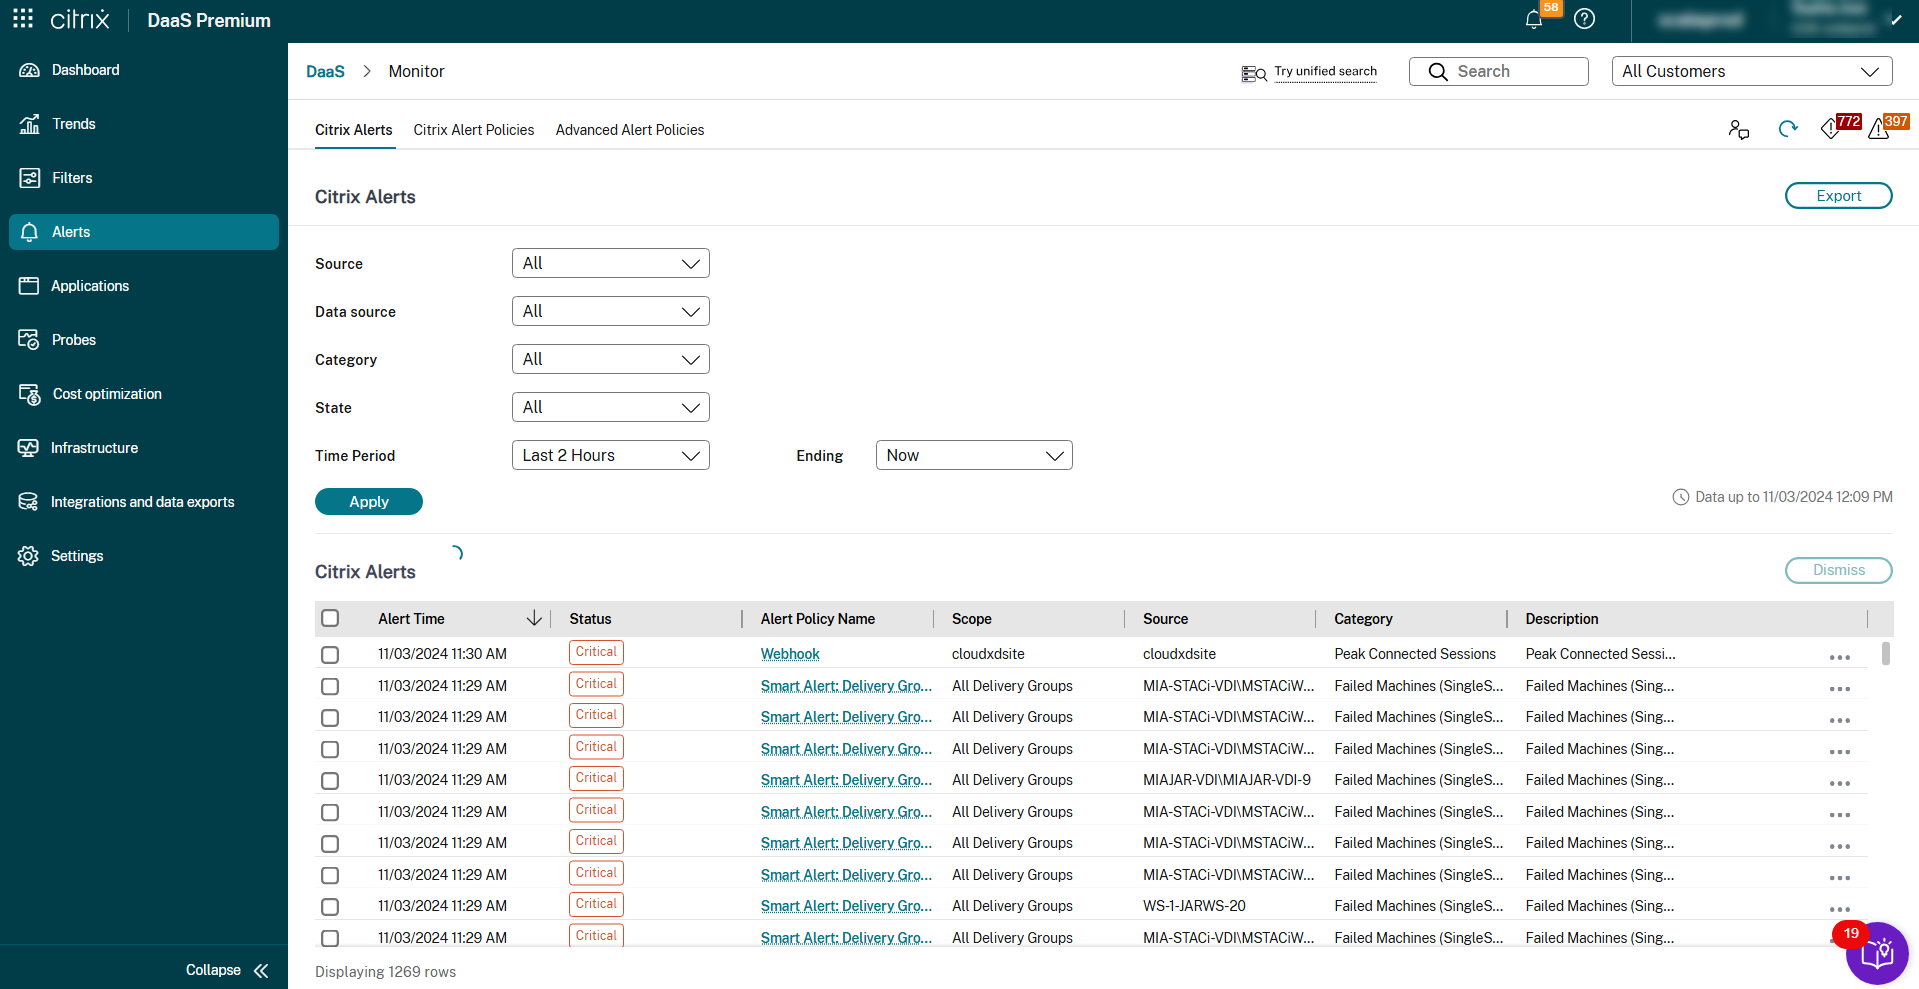The width and height of the screenshot is (1919, 989).
Task: Check the Webhook alert row checkbox
Action: [330, 654]
